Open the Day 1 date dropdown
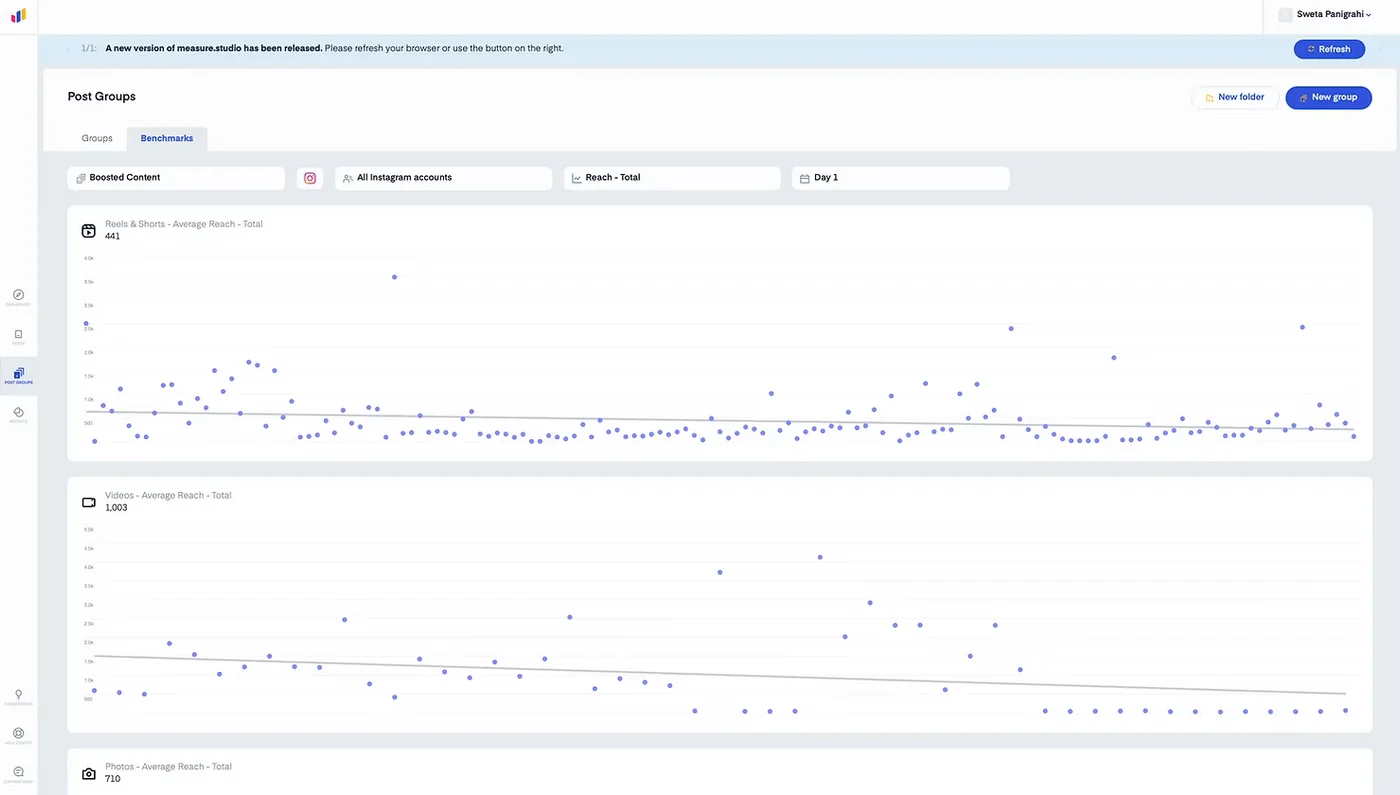The width and height of the screenshot is (1400, 795). (901, 178)
